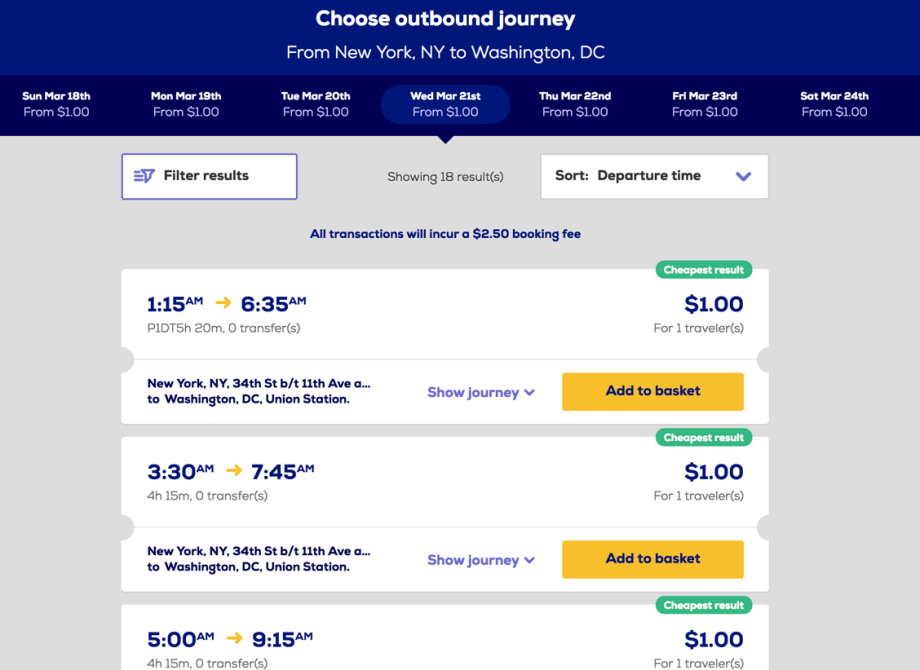Select the Mon Mar 19th date tab
Screen dimensions: 920x670
click(186, 104)
